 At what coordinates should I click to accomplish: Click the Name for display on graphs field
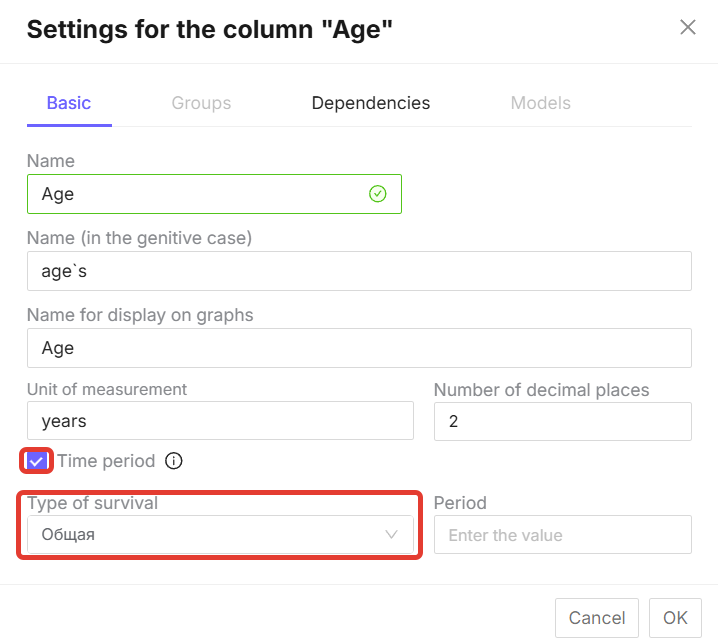pyautogui.click(x=359, y=348)
